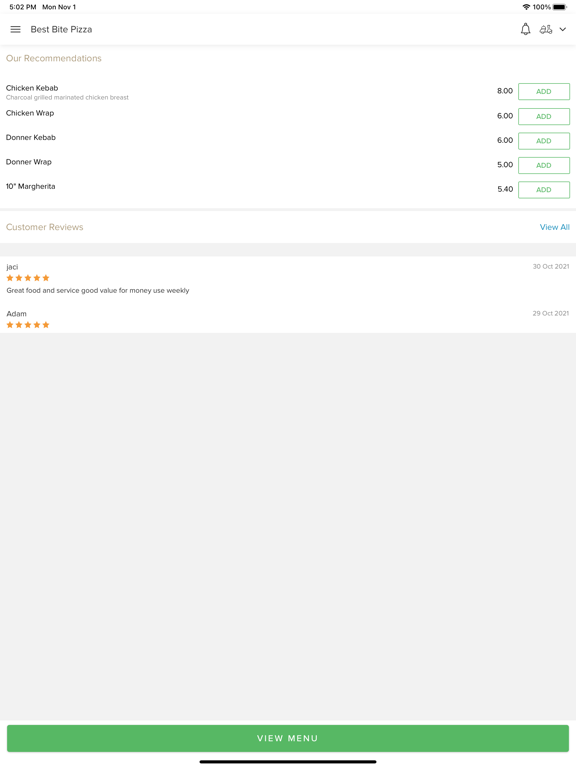Viewport: 576px width, 768px height.
Task: Expand the order type dropdown chevron
Action: click(x=563, y=29)
